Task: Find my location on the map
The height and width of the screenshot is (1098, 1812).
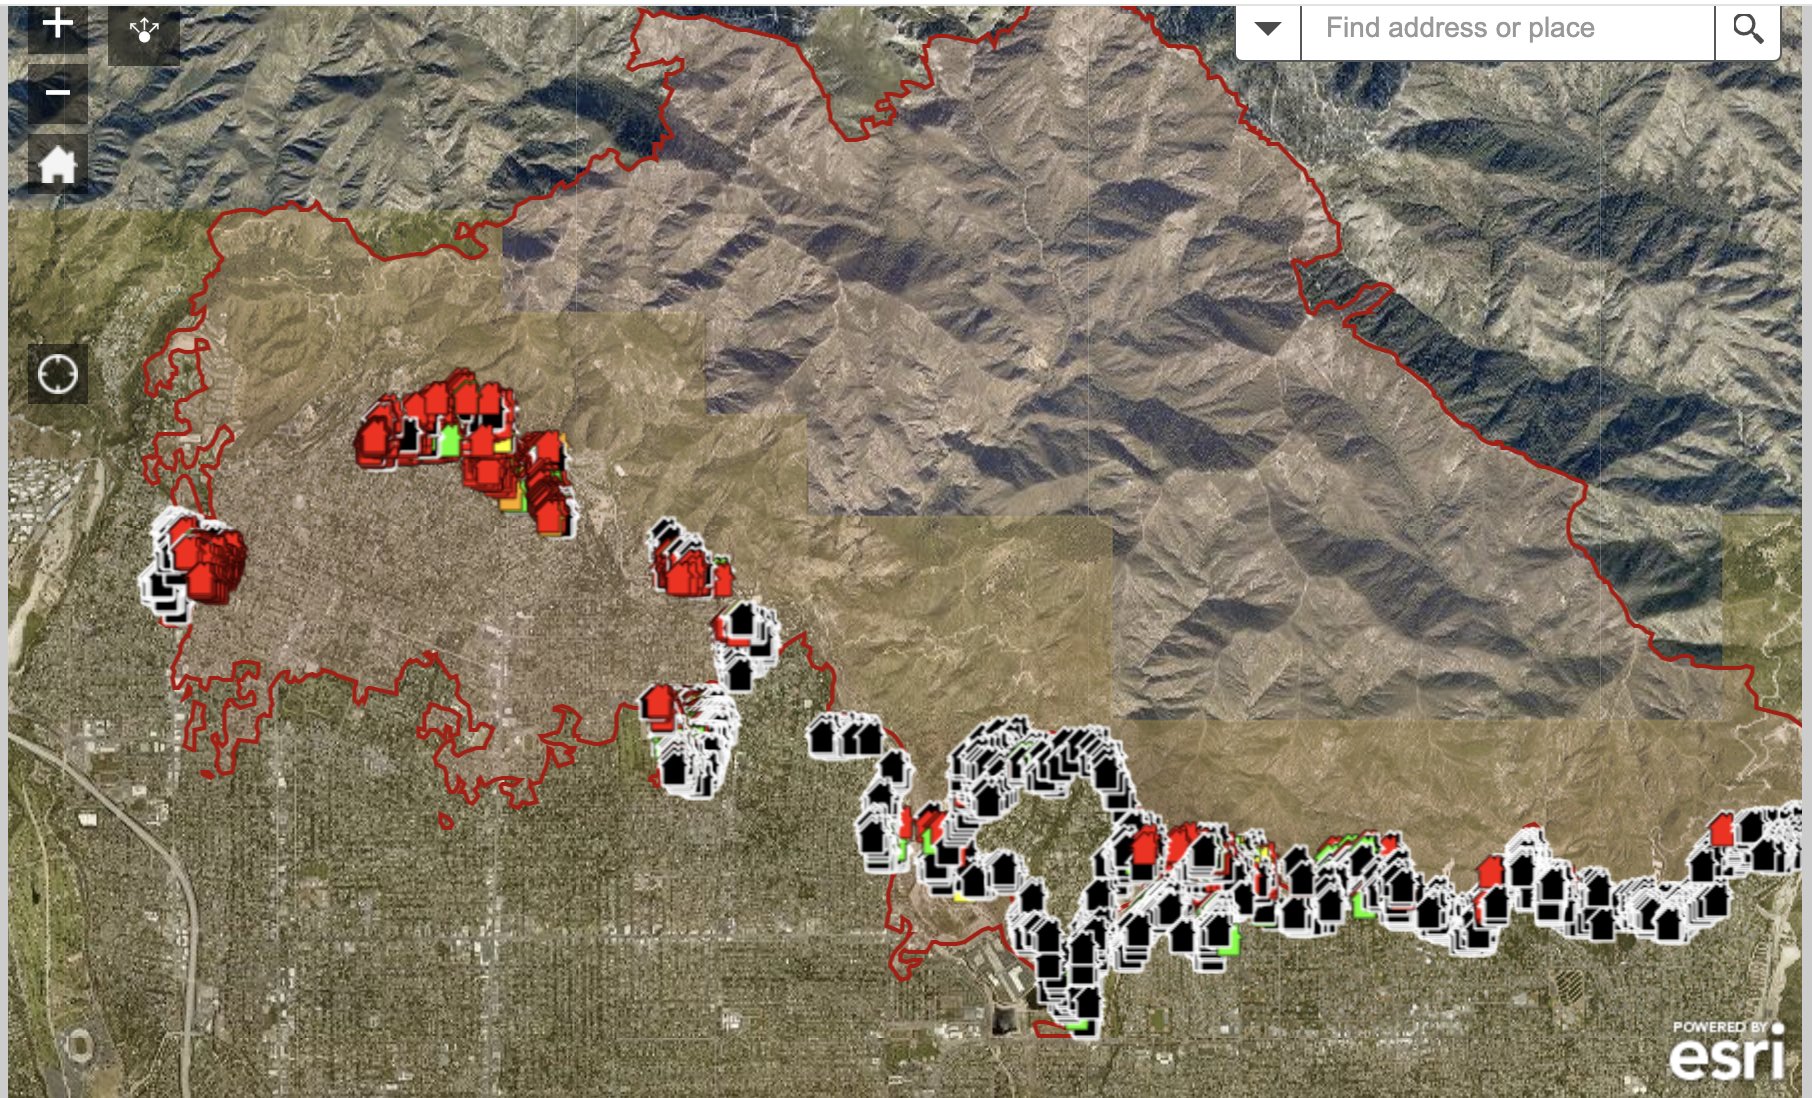Action: [x=58, y=375]
